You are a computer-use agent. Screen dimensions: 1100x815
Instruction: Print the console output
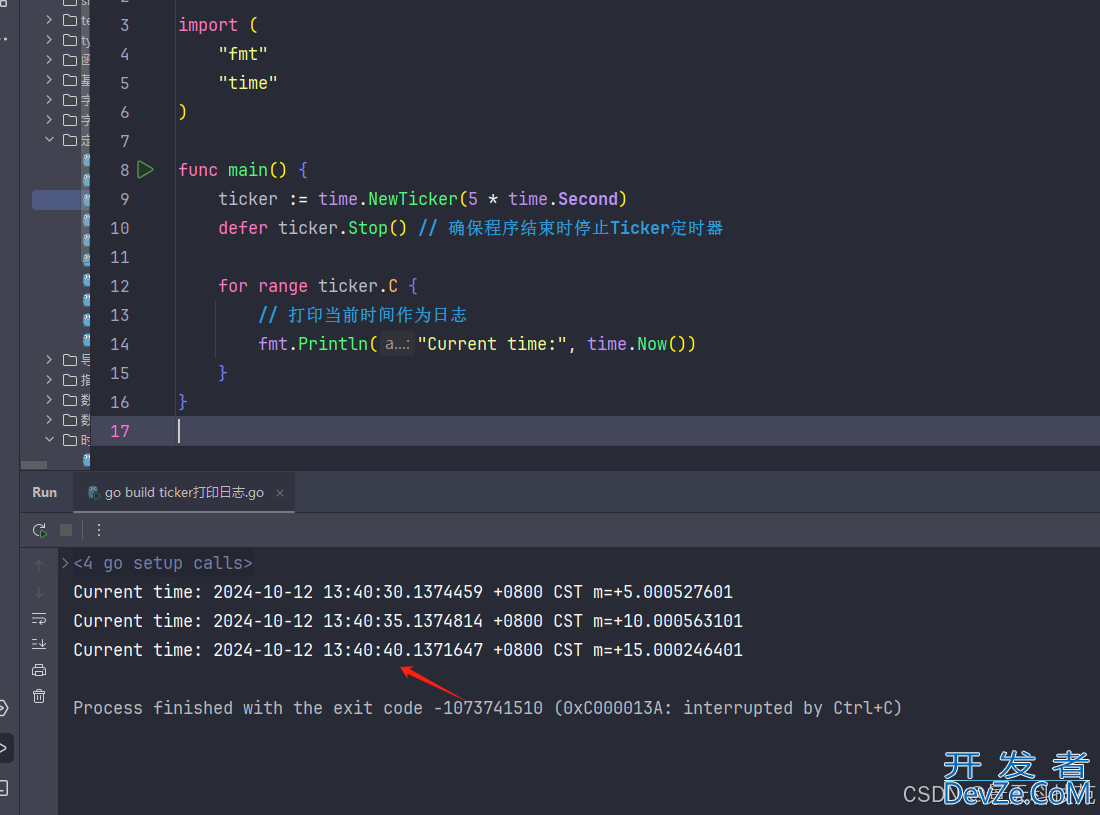(x=39, y=671)
